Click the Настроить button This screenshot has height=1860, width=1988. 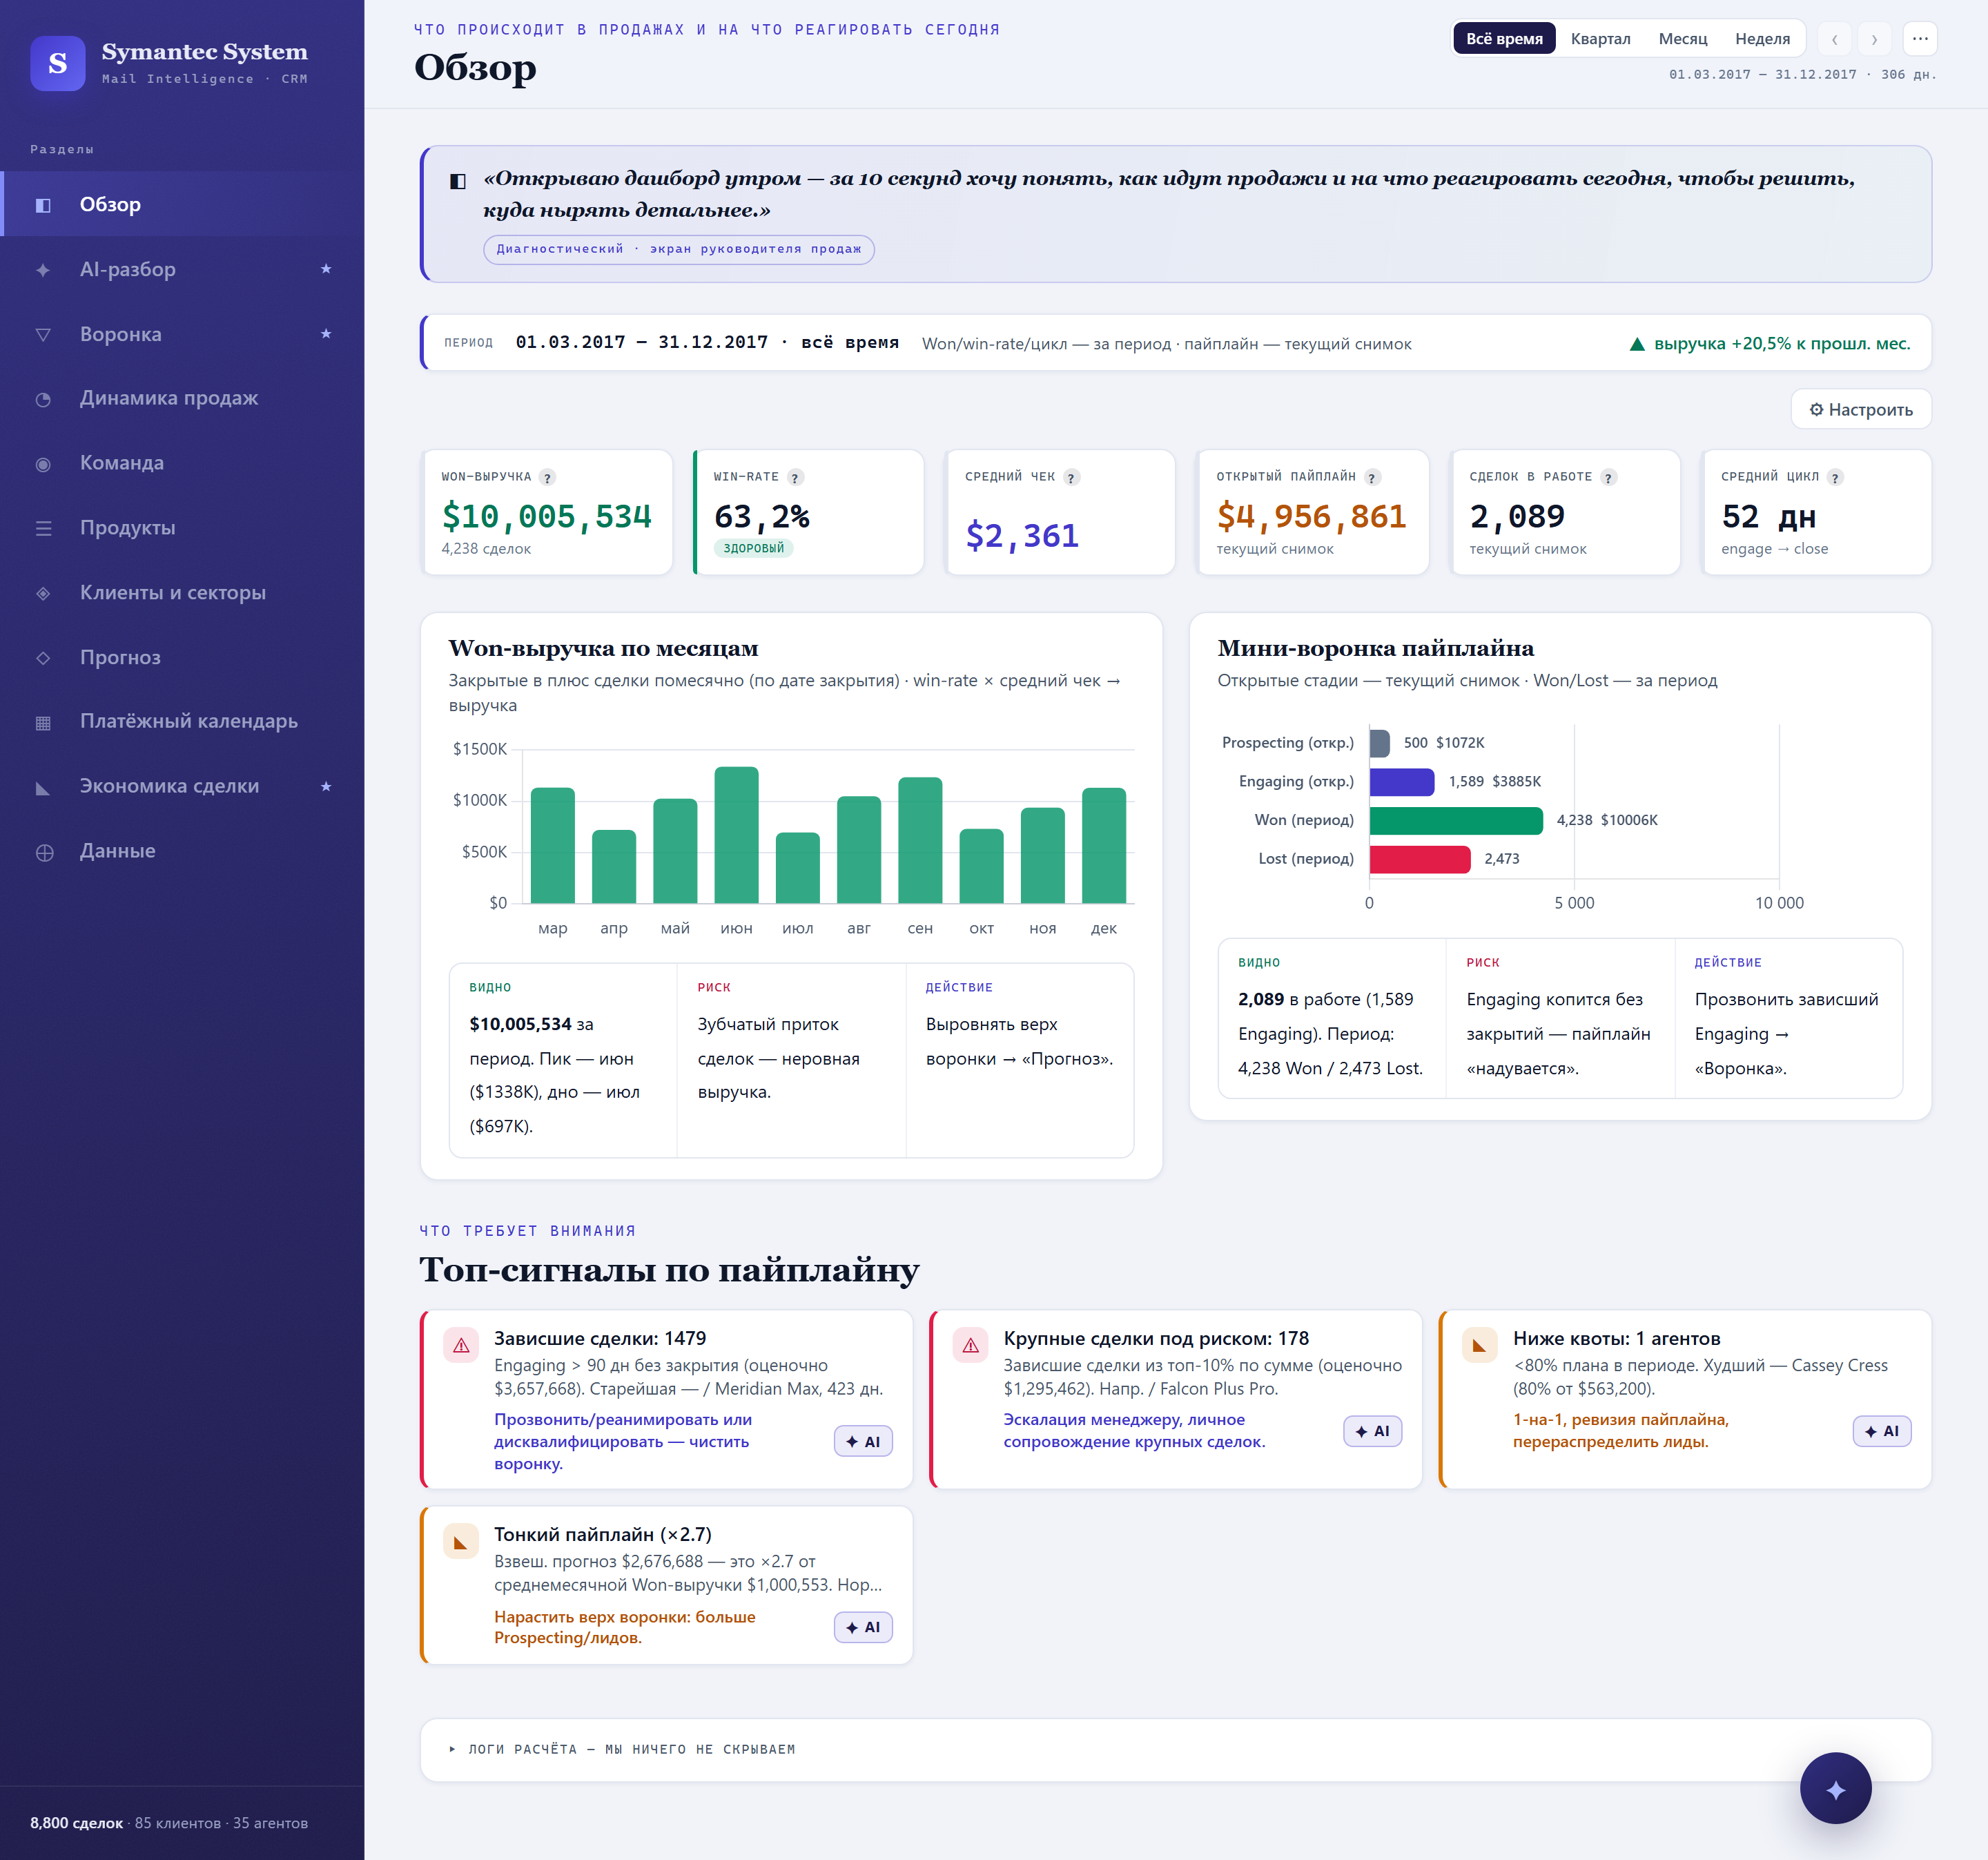1861,409
